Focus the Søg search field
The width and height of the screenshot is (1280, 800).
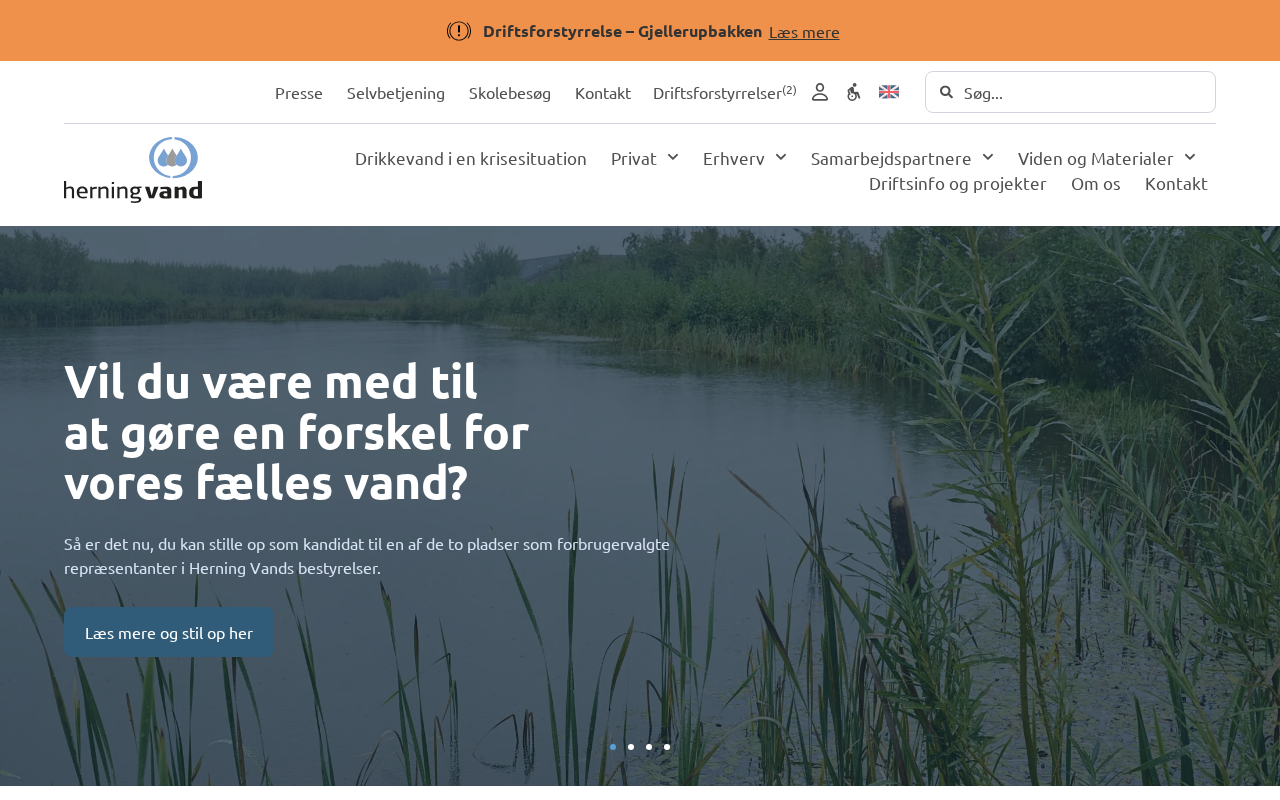[x=1070, y=92]
